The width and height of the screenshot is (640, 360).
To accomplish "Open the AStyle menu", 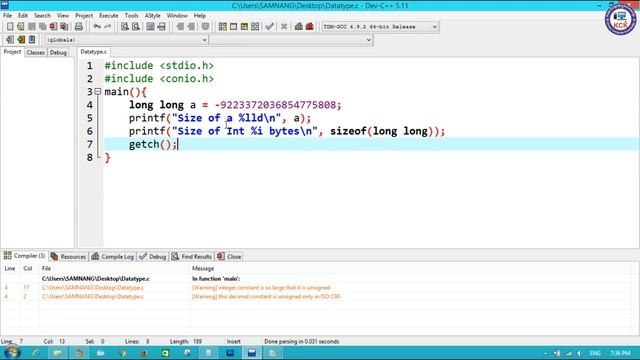I will (x=153, y=16).
